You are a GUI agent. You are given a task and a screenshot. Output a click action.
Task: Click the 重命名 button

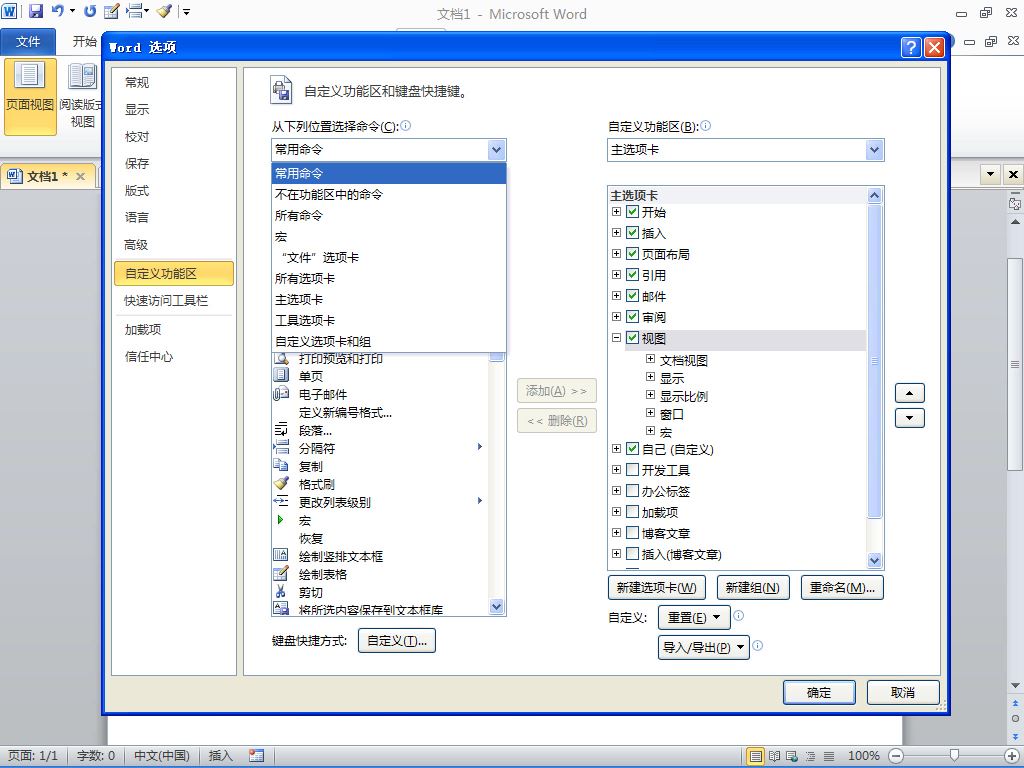pos(842,588)
